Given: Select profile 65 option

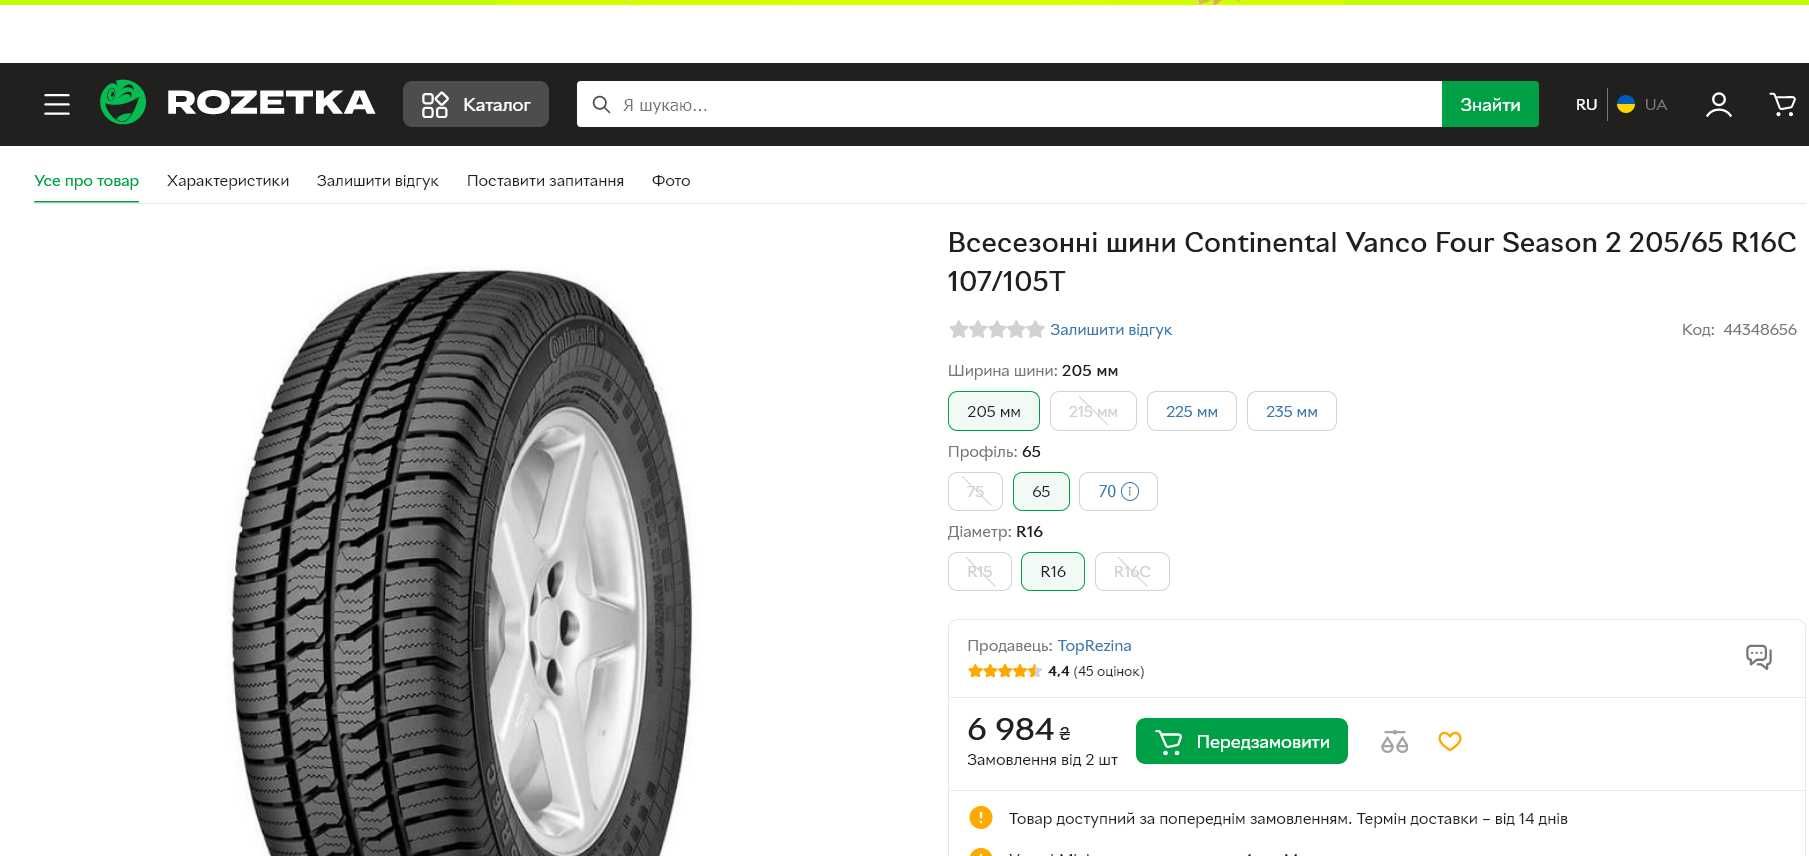Looking at the screenshot, I should tap(1041, 491).
